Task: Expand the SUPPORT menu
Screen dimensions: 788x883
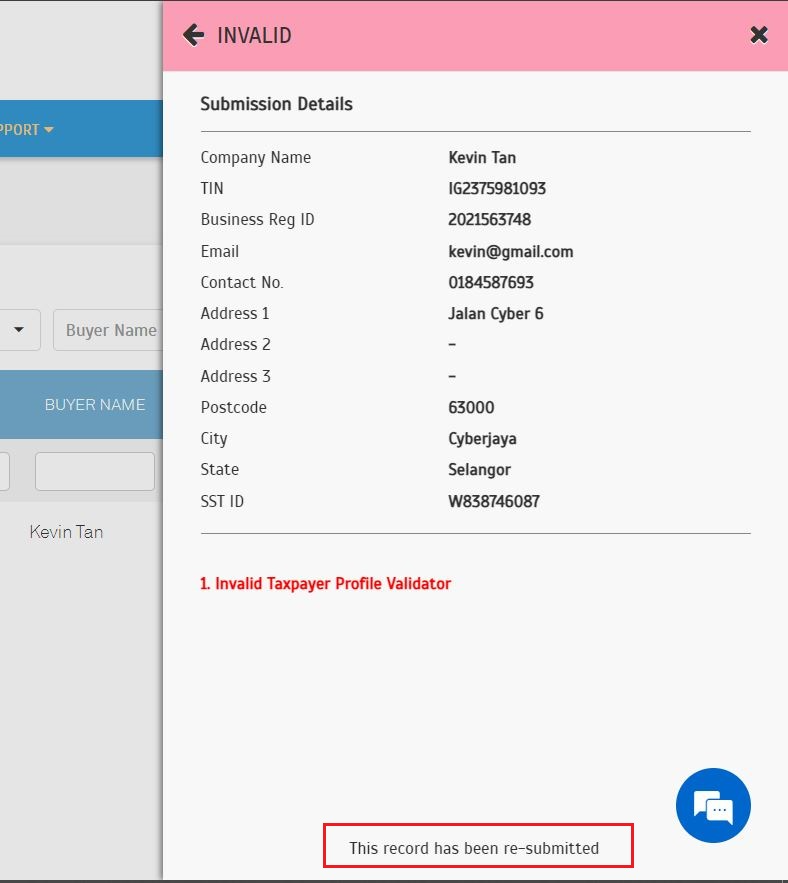Action: coord(27,129)
